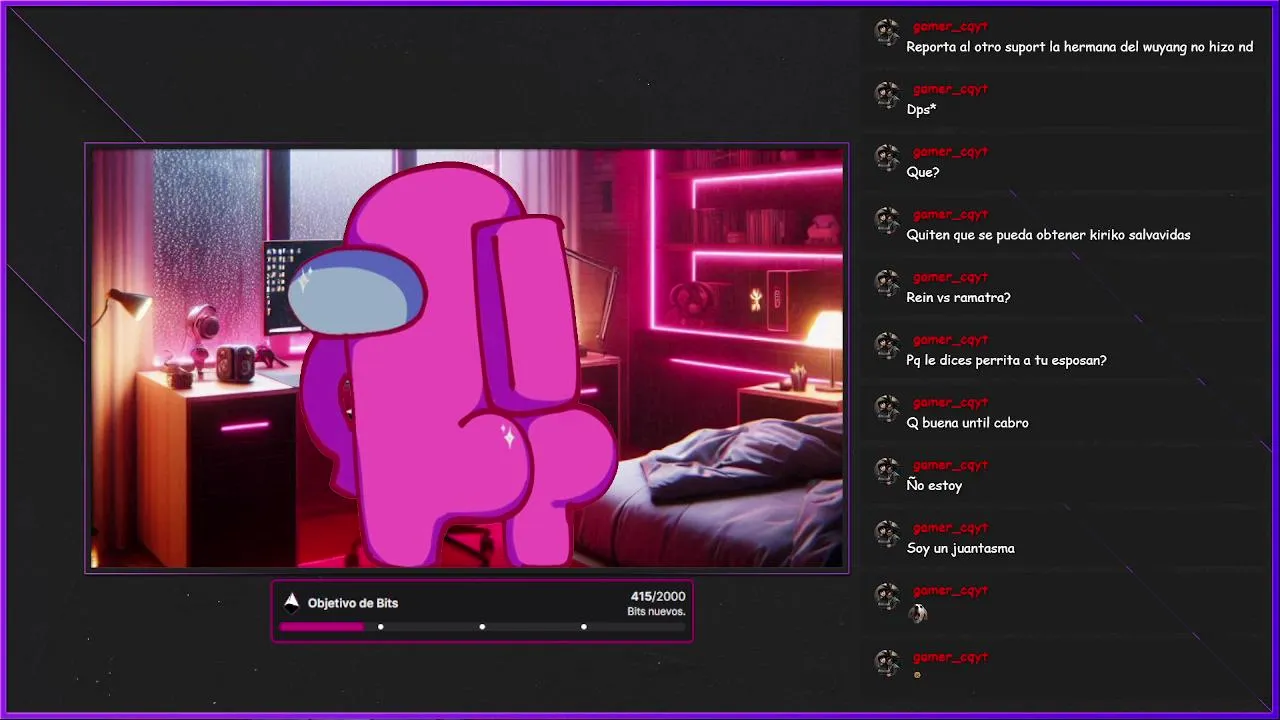Click the second milestone dot on bits bar
The height and width of the screenshot is (720, 1280).
coord(482,627)
